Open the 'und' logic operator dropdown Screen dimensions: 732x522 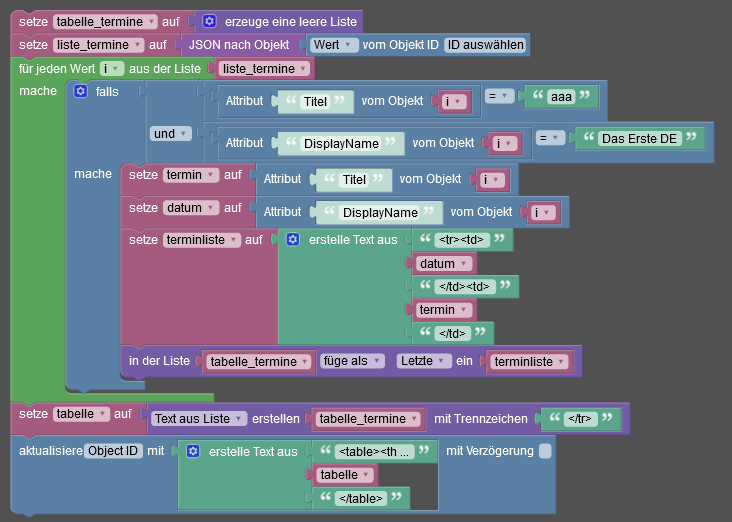pyautogui.click(x=170, y=134)
